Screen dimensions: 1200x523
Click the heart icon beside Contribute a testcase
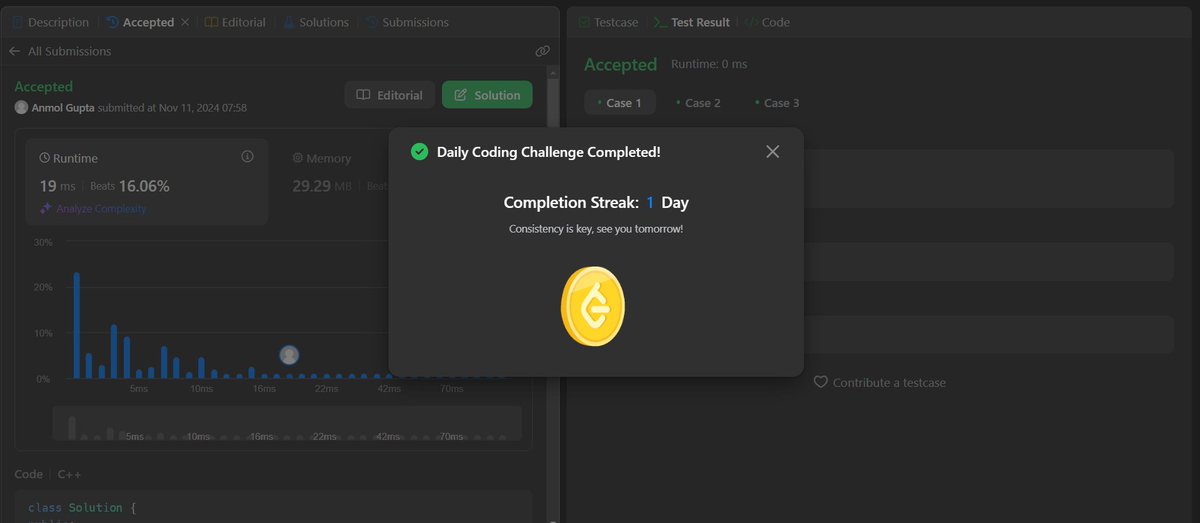pos(821,382)
